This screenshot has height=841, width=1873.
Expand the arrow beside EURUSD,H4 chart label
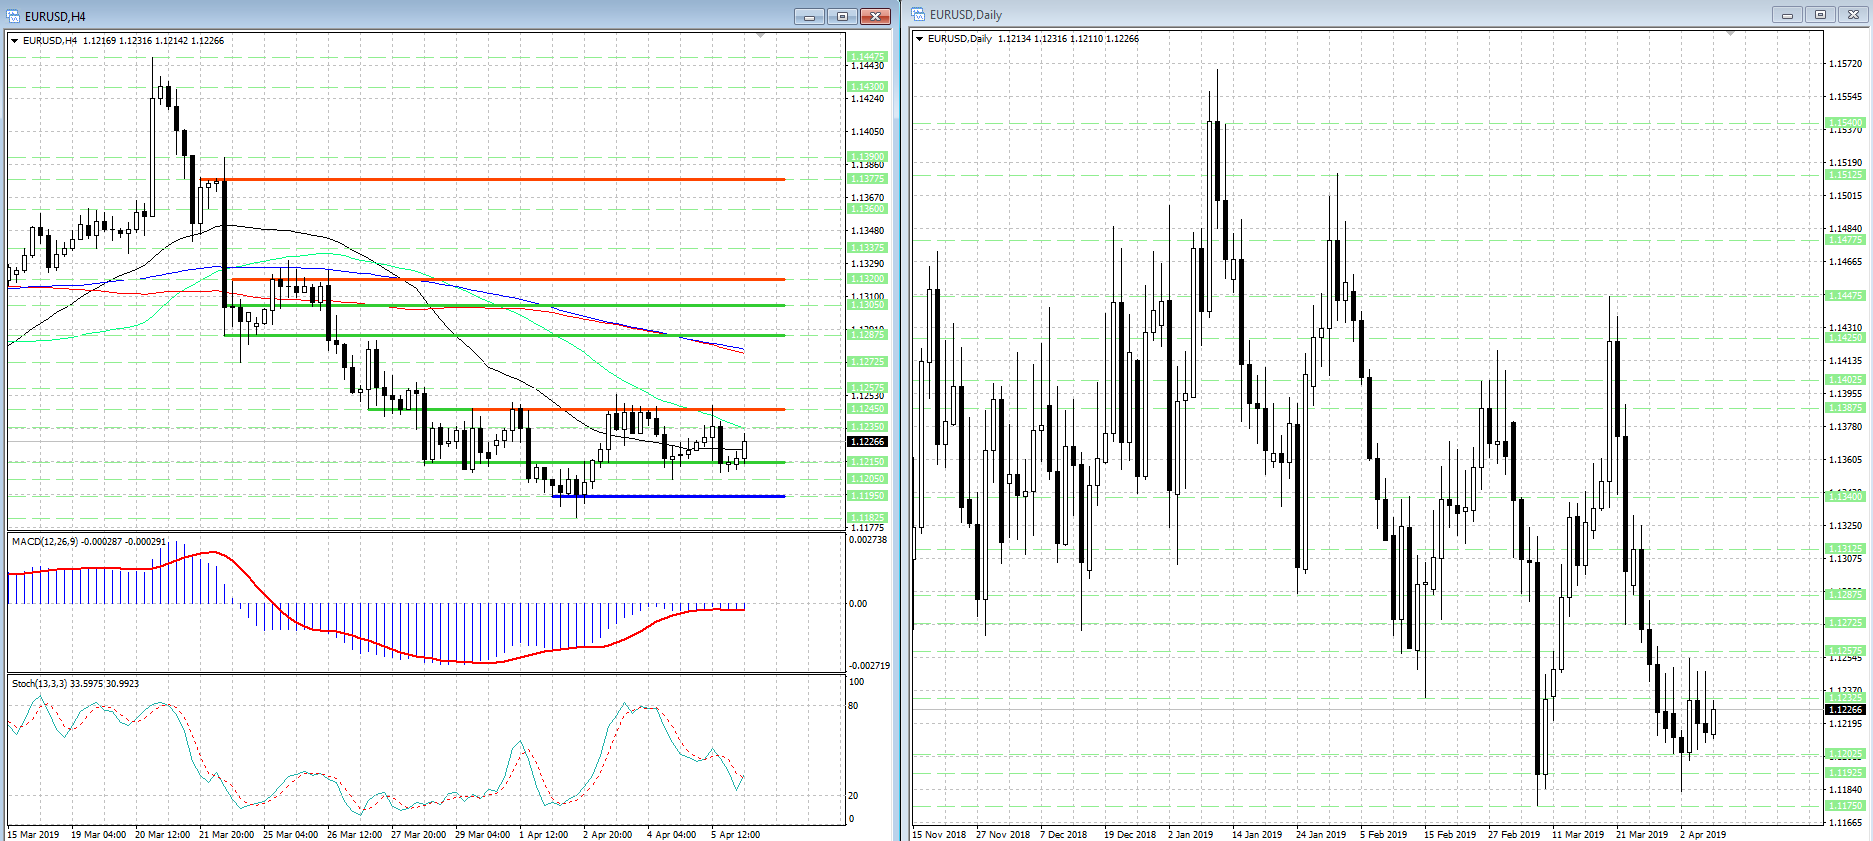(15, 41)
